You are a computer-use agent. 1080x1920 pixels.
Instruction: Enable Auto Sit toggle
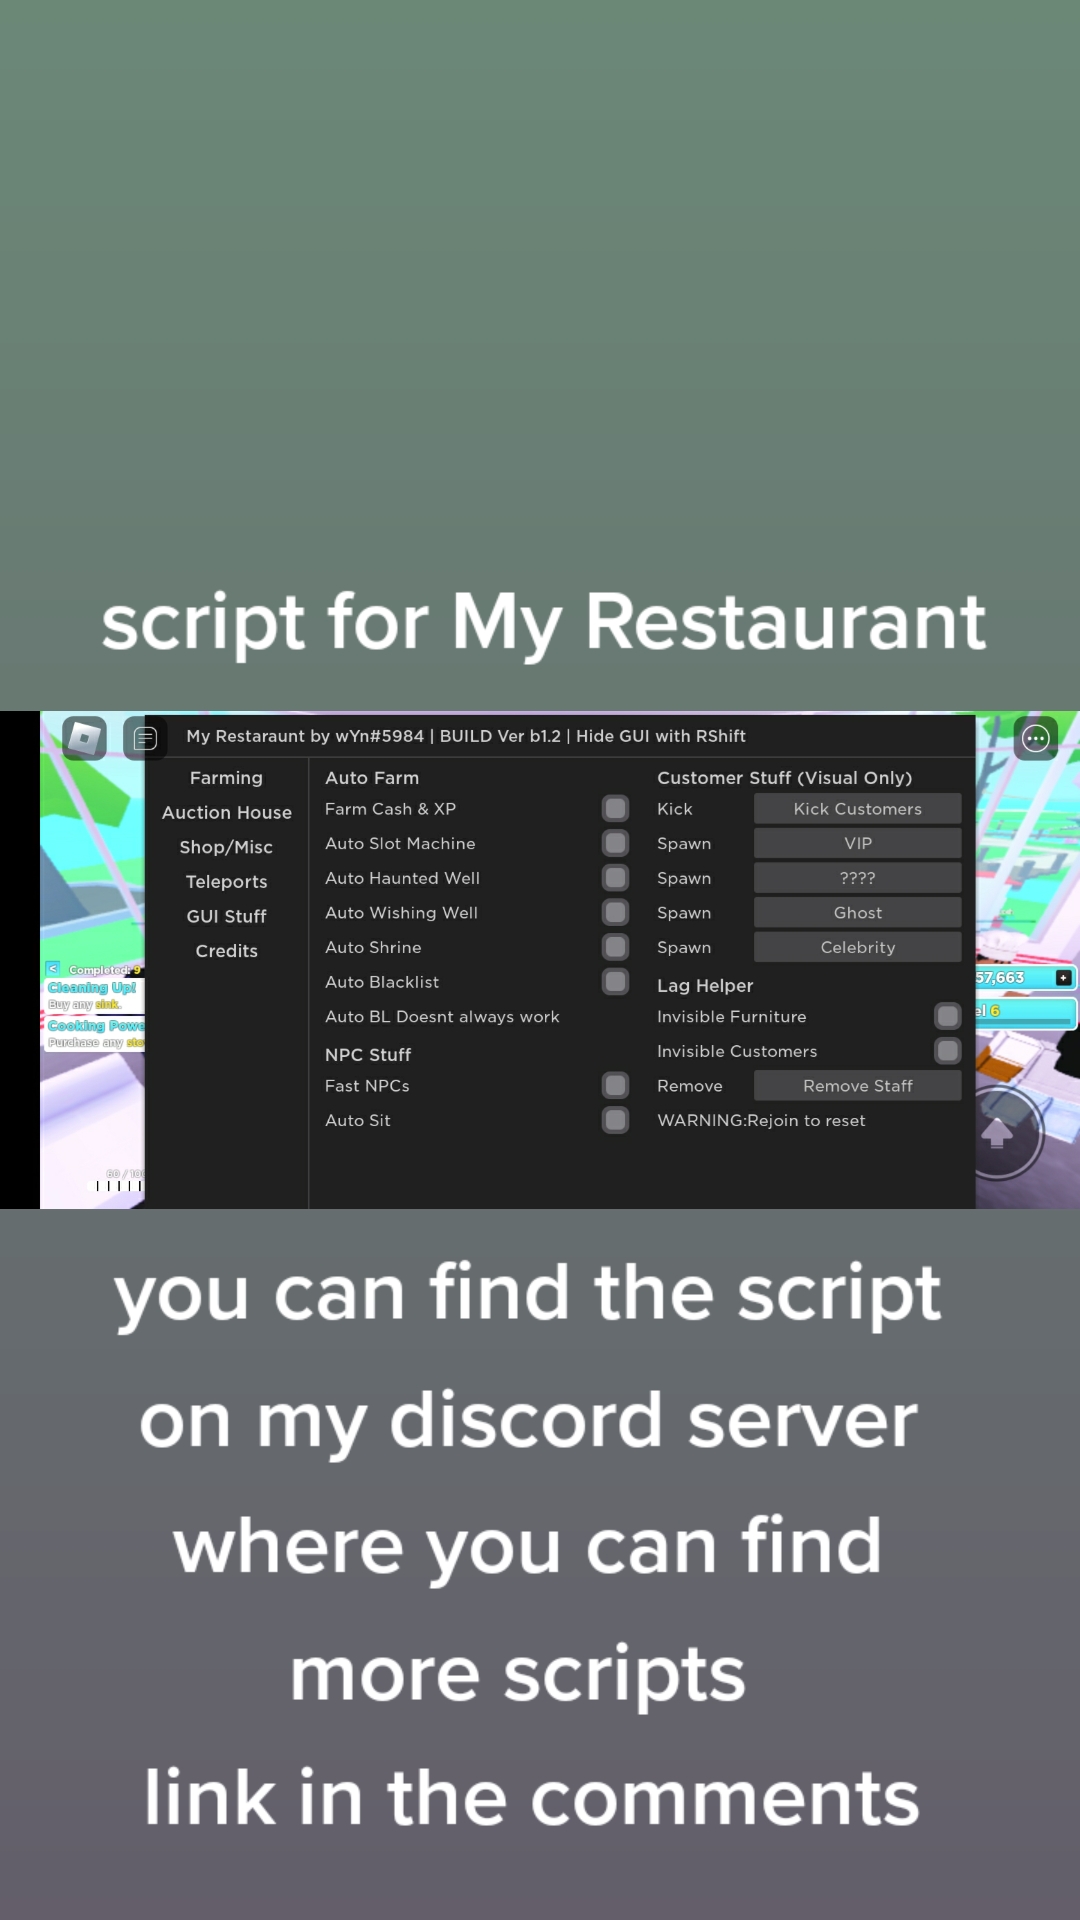pyautogui.click(x=616, y=1120)
